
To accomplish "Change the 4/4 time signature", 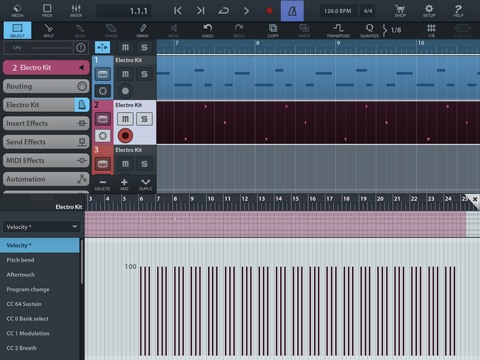I will click(368, 11).
